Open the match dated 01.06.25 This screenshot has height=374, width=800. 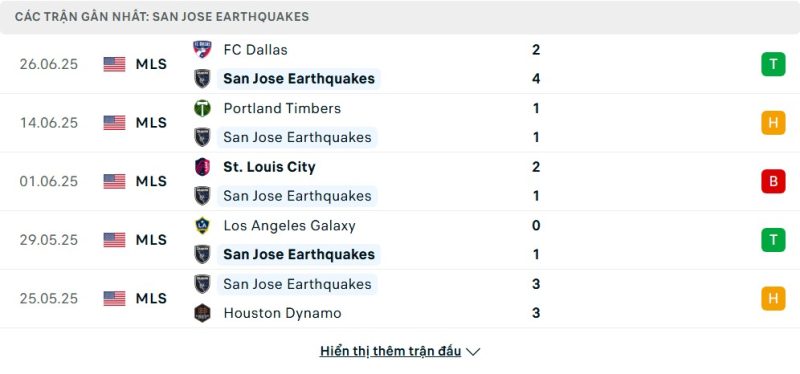coord(400,181)
